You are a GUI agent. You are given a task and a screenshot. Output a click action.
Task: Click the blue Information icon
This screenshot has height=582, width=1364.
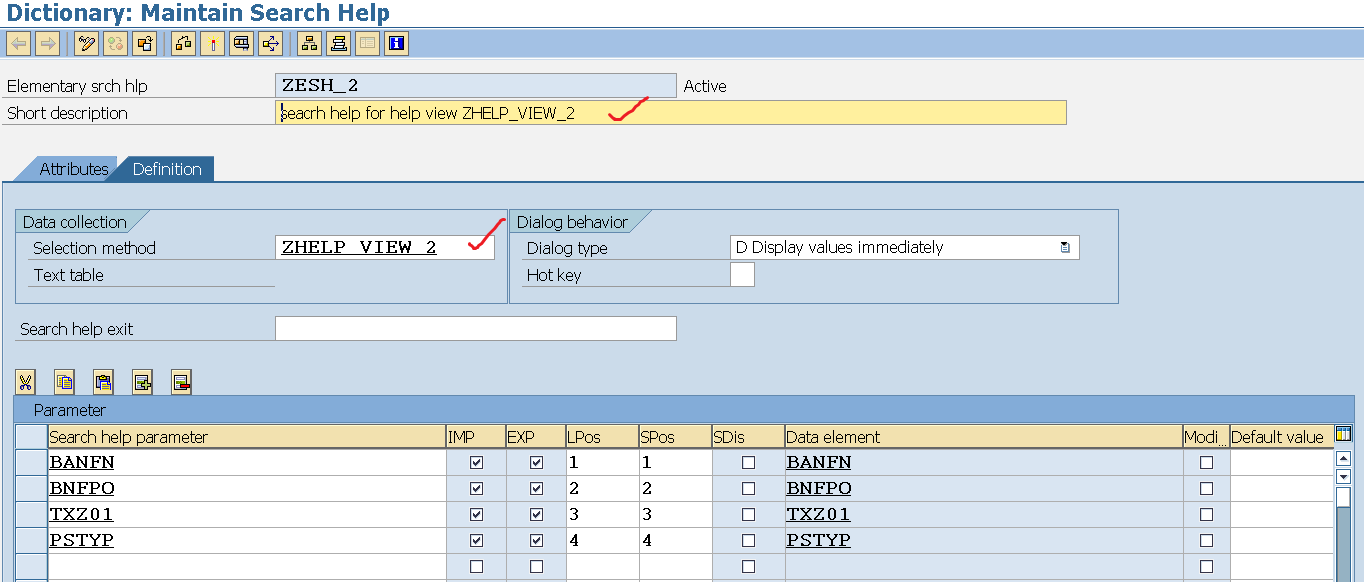(397, 43)
